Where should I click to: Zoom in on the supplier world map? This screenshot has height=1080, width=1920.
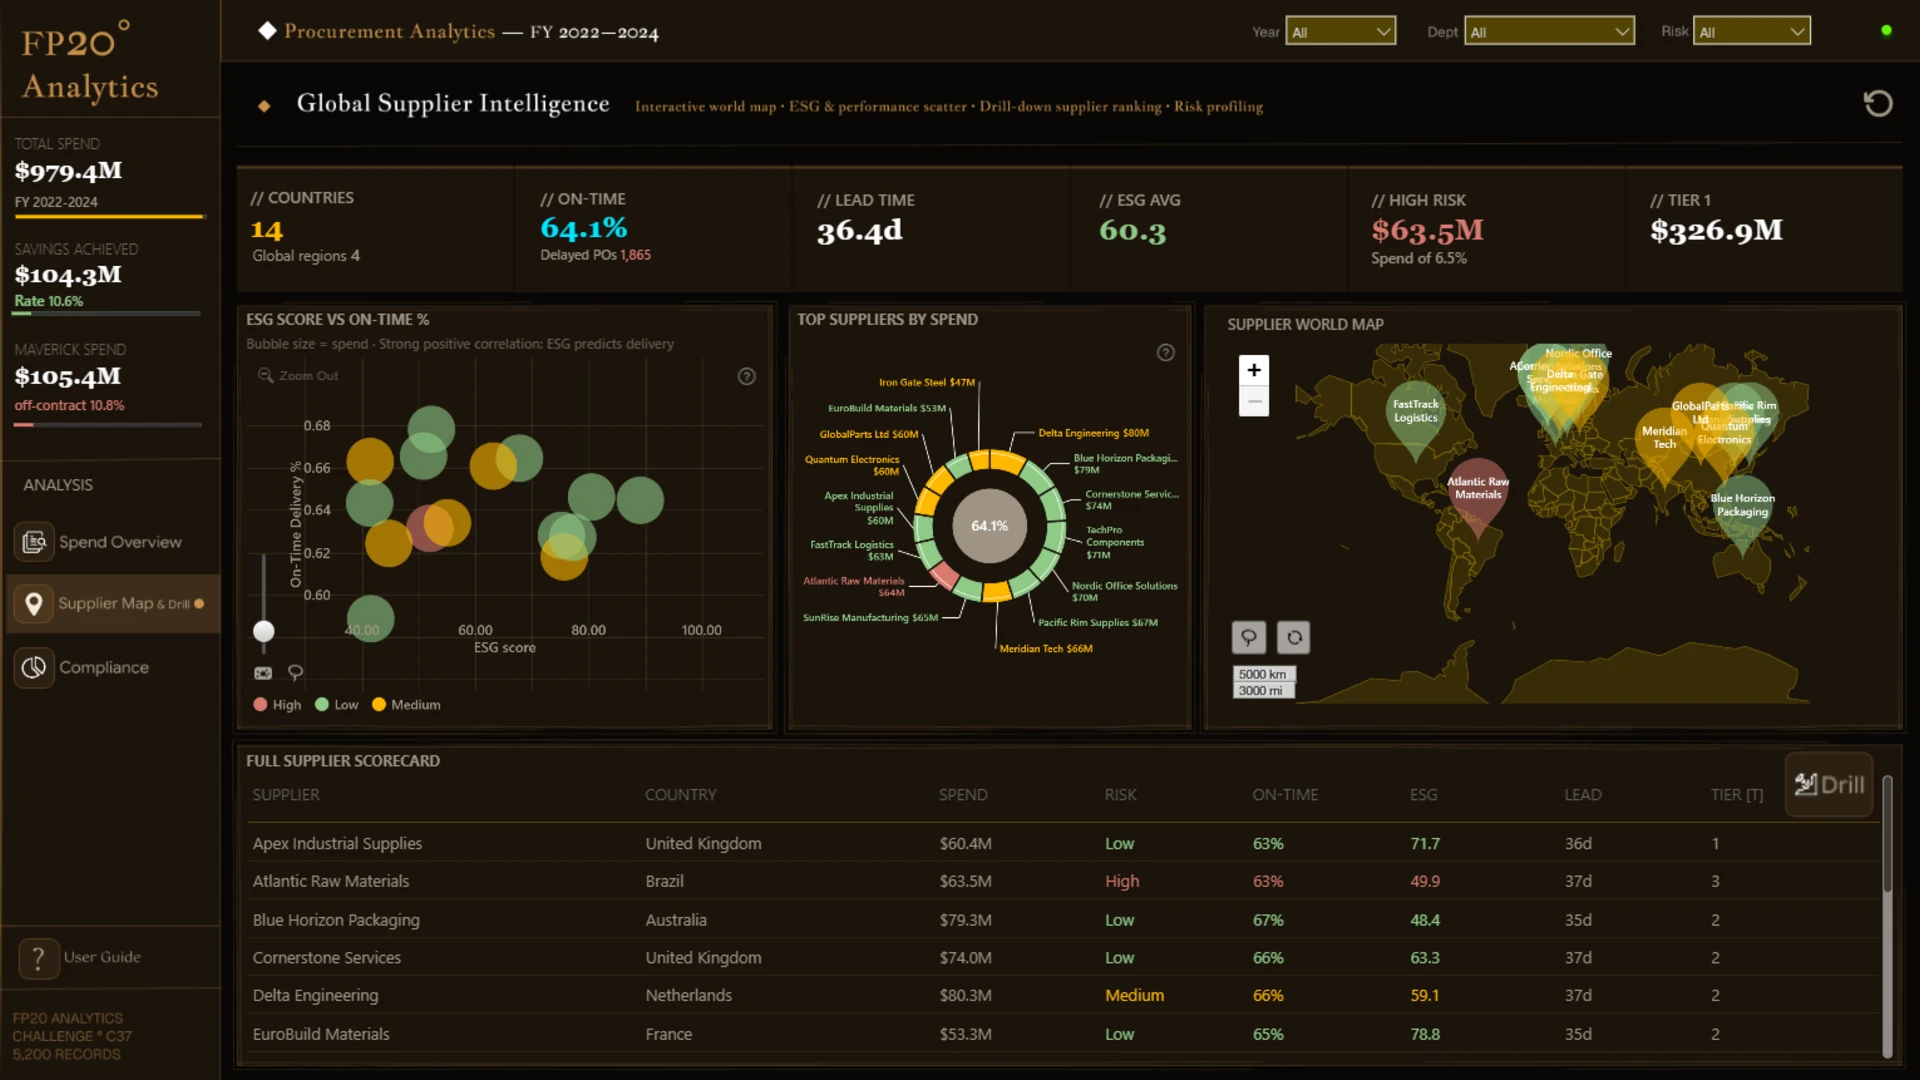tap(1254, 370)
